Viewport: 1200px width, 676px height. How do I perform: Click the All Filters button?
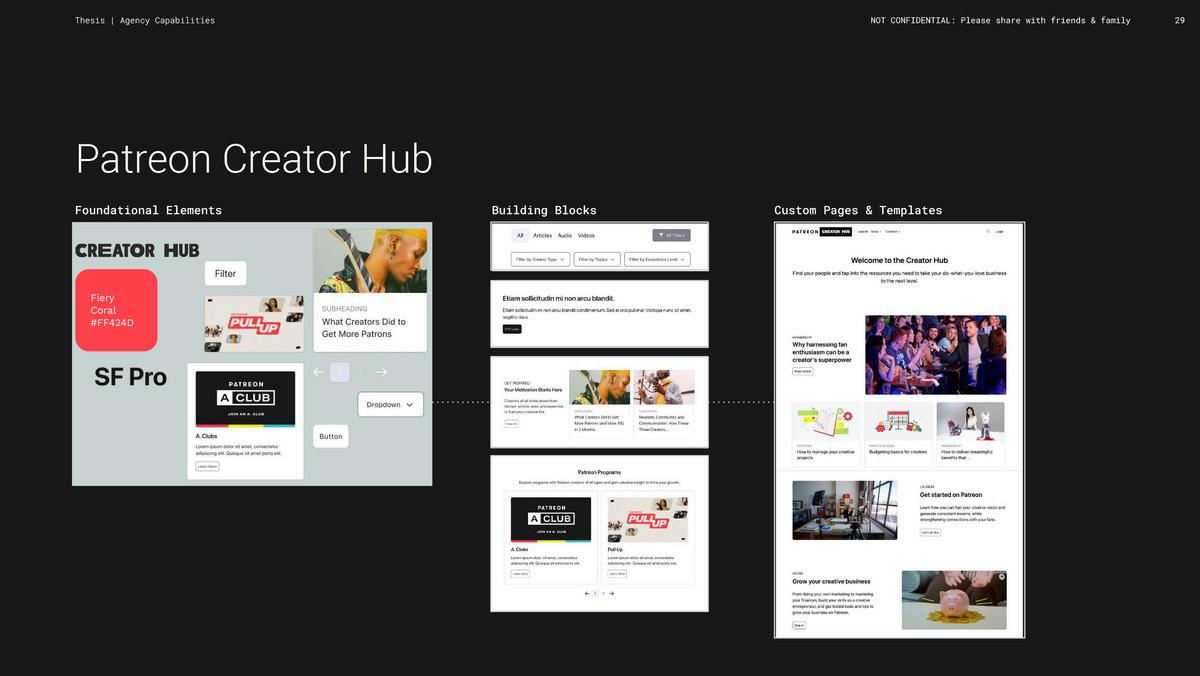tap(671, 235)
